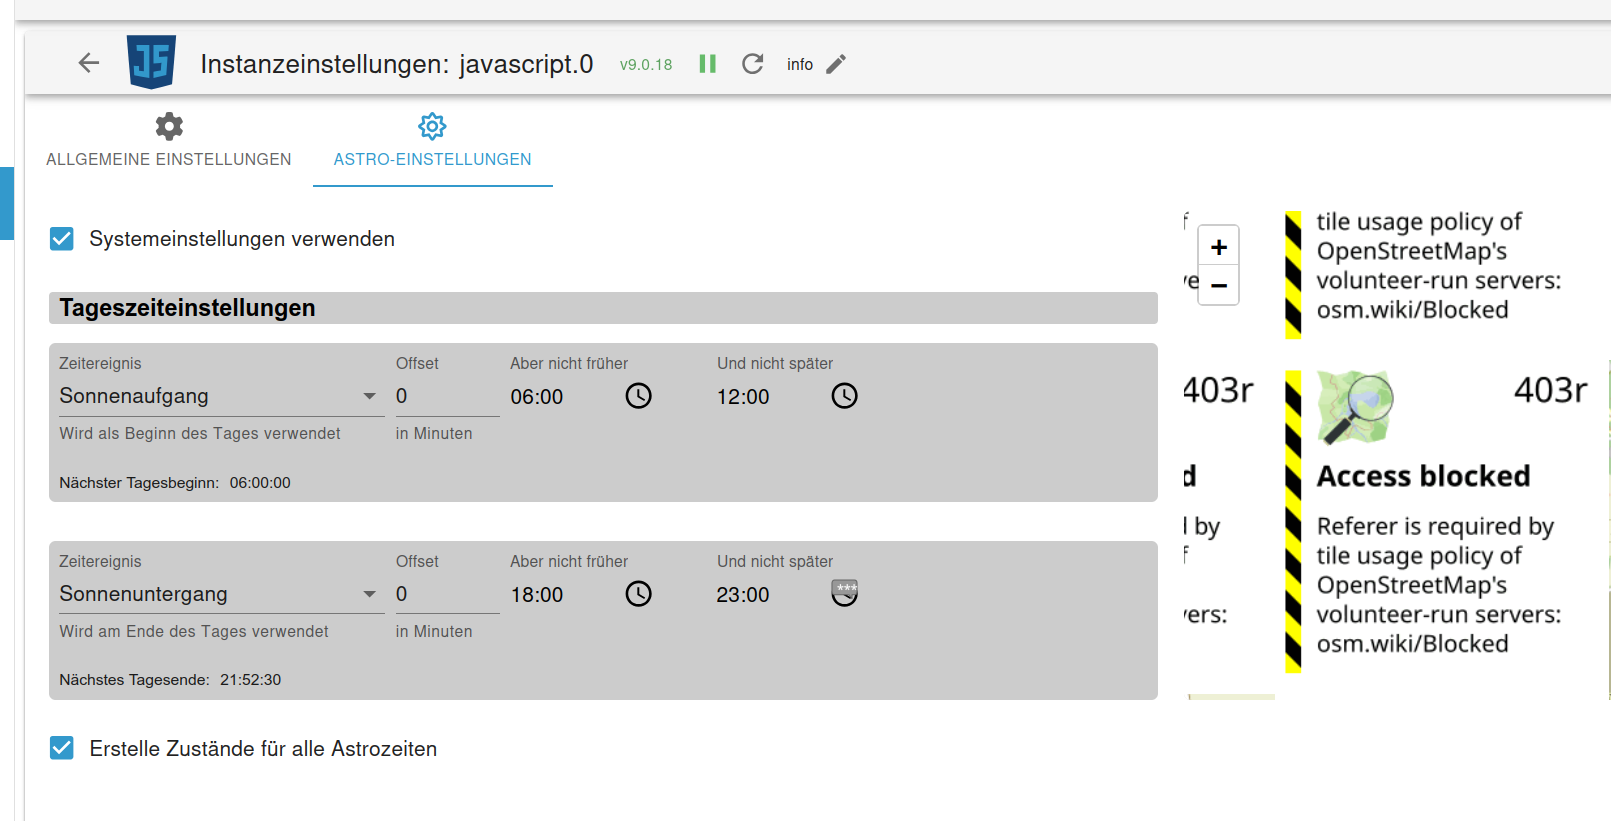This screenshot has height=821, width=1611.
Task: Click the Offset field for Sonnenaufgang
Action: point(447,396)
